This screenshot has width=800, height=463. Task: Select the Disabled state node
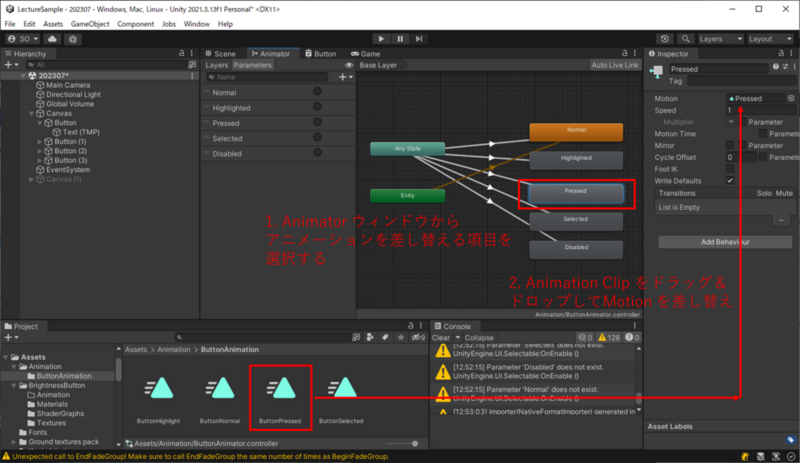(576, 249)
